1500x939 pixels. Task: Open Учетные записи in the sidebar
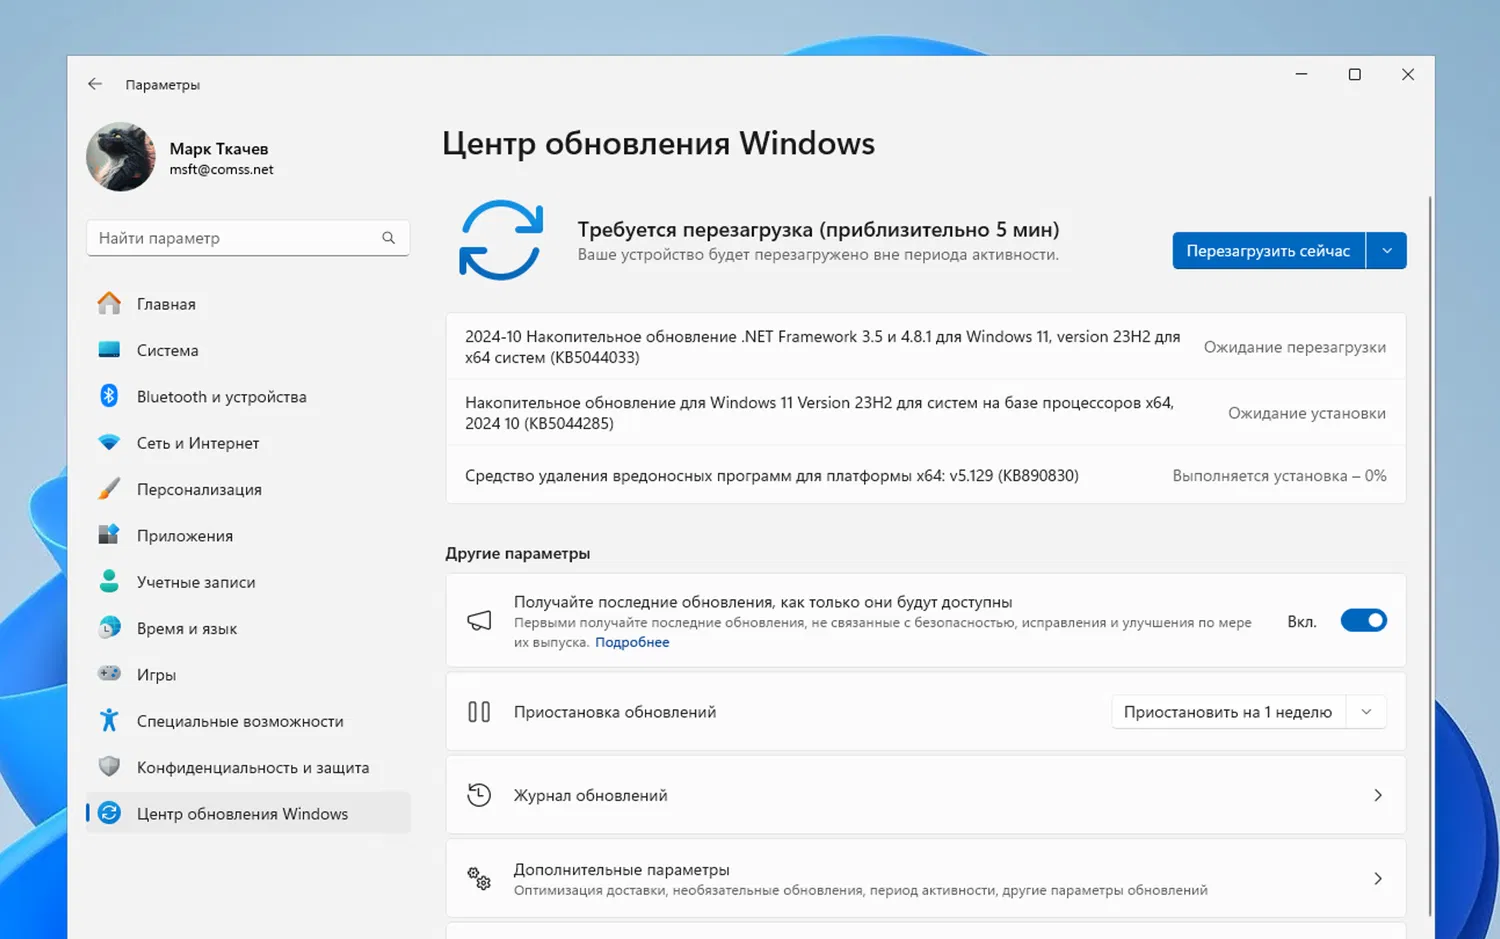pyautogui.click(x=248, y=581)
